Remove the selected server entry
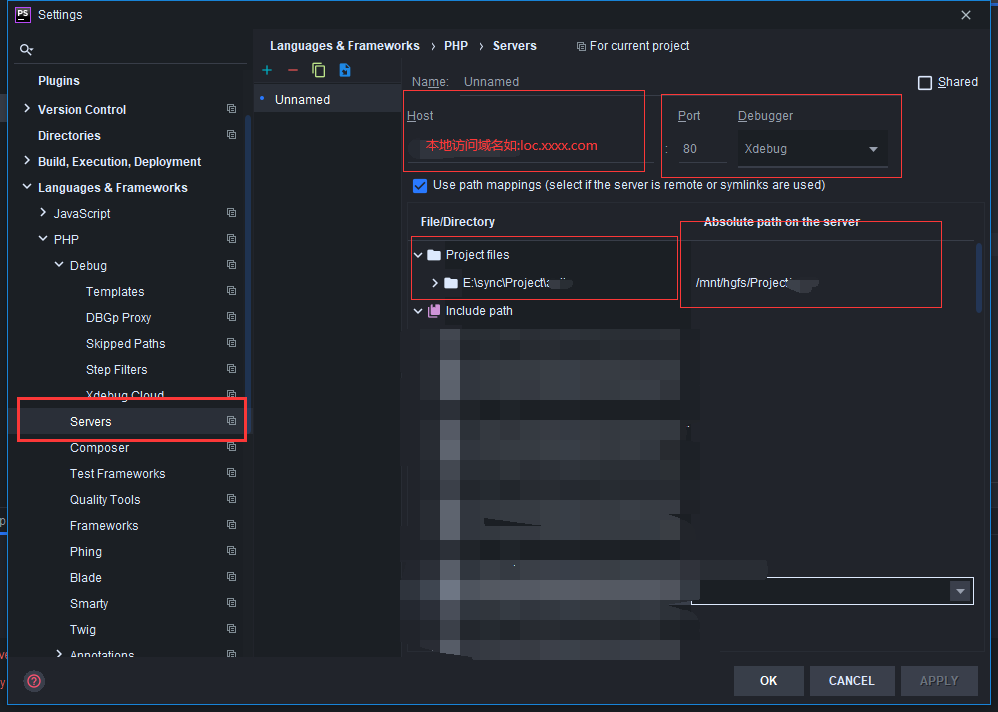The image size is (998, 712). 293,70
